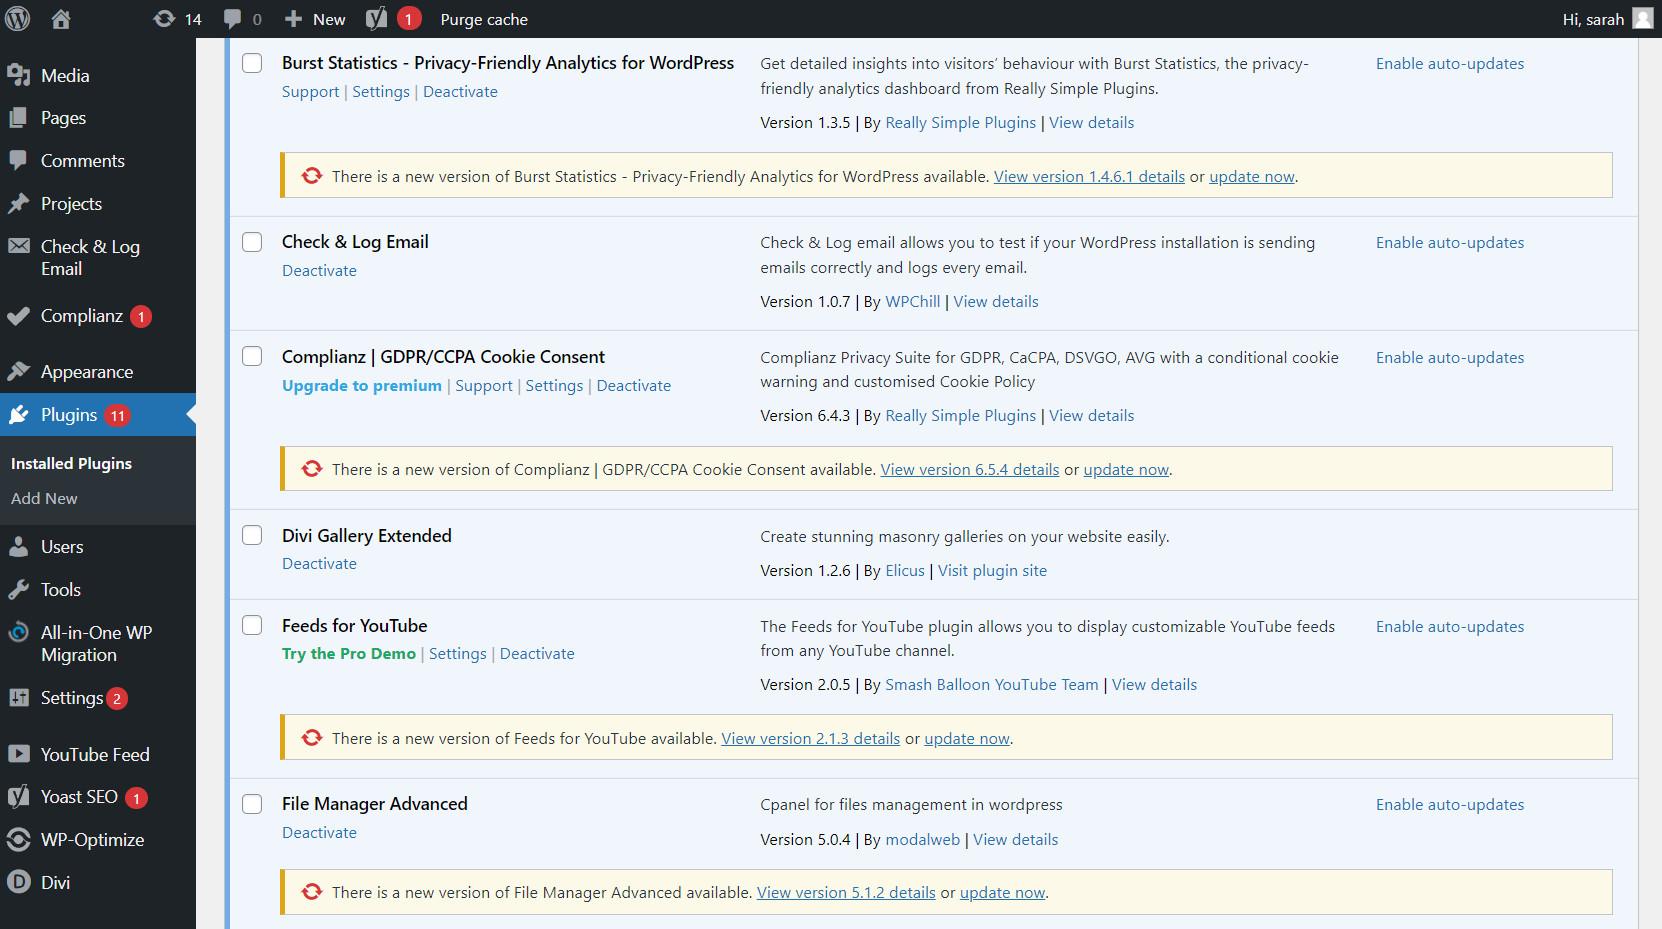
Task: Deactivate the Check & Log Email plugin
Action: click(319, 270)
